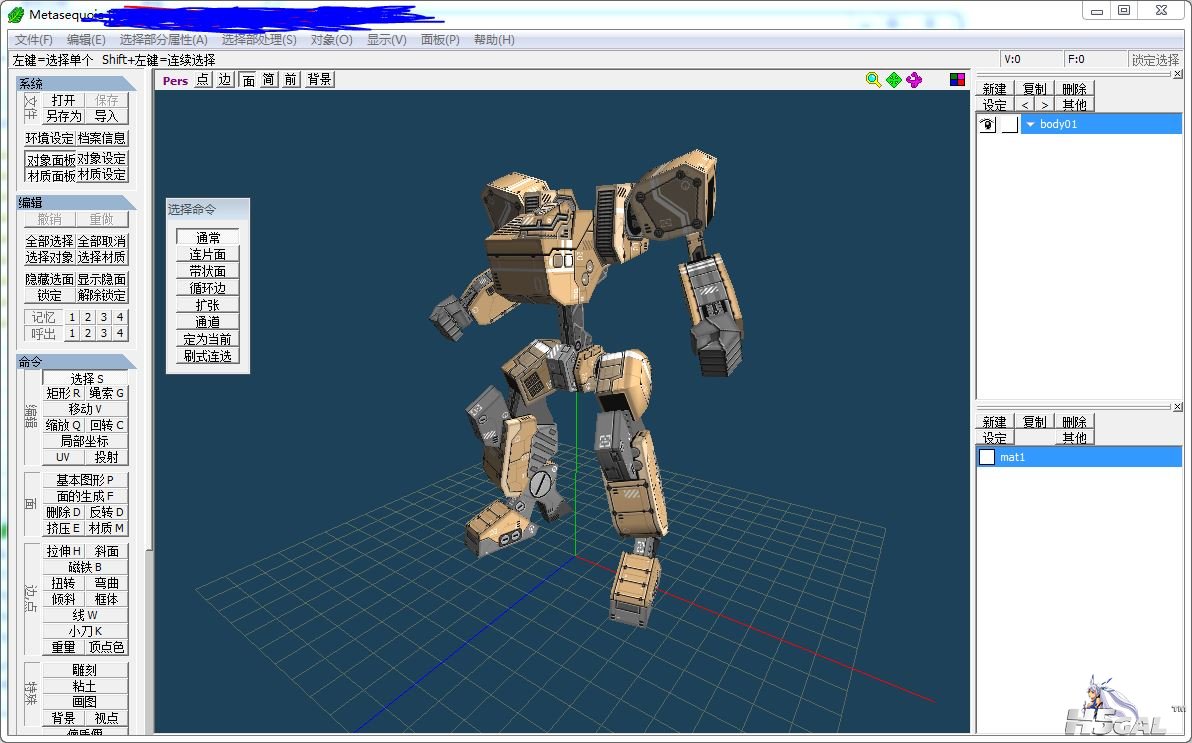Click the magenta rotate view icon
The height and width of the screenshot is (743, 1192).
[x=914, y=80]
